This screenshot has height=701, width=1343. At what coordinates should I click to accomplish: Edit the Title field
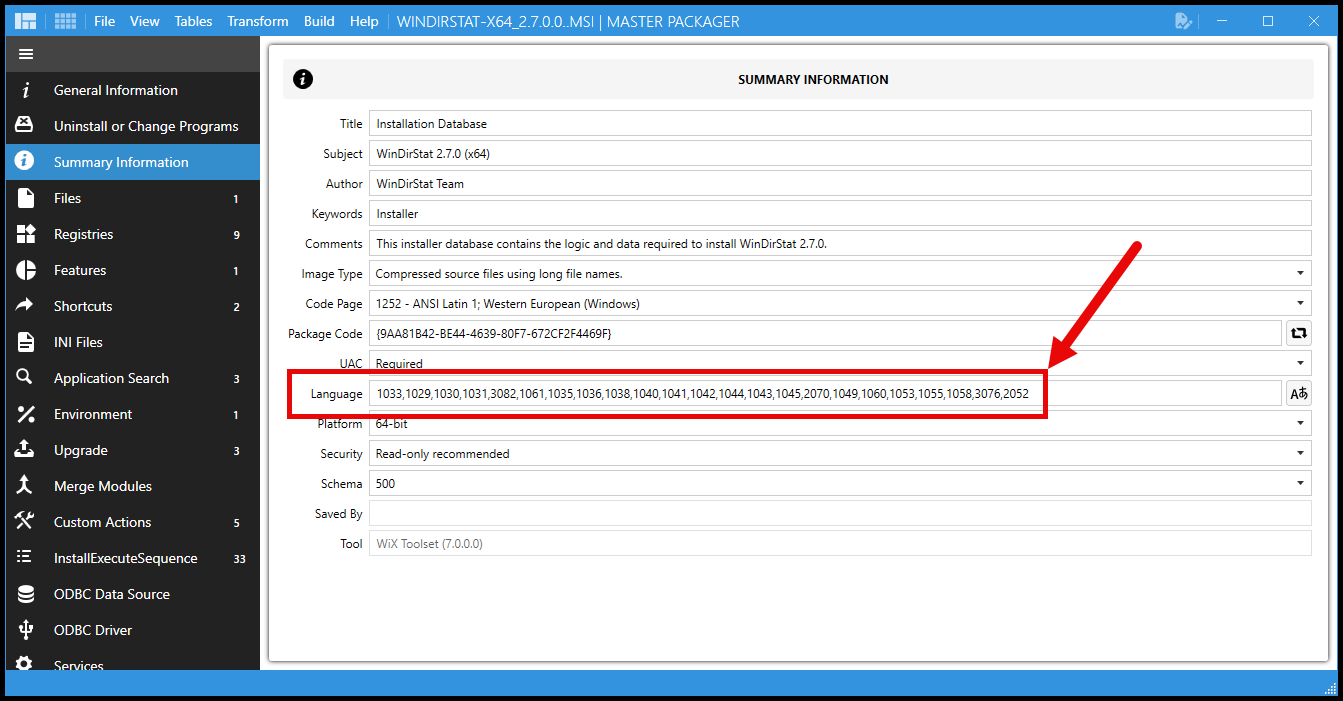point(840,123)
